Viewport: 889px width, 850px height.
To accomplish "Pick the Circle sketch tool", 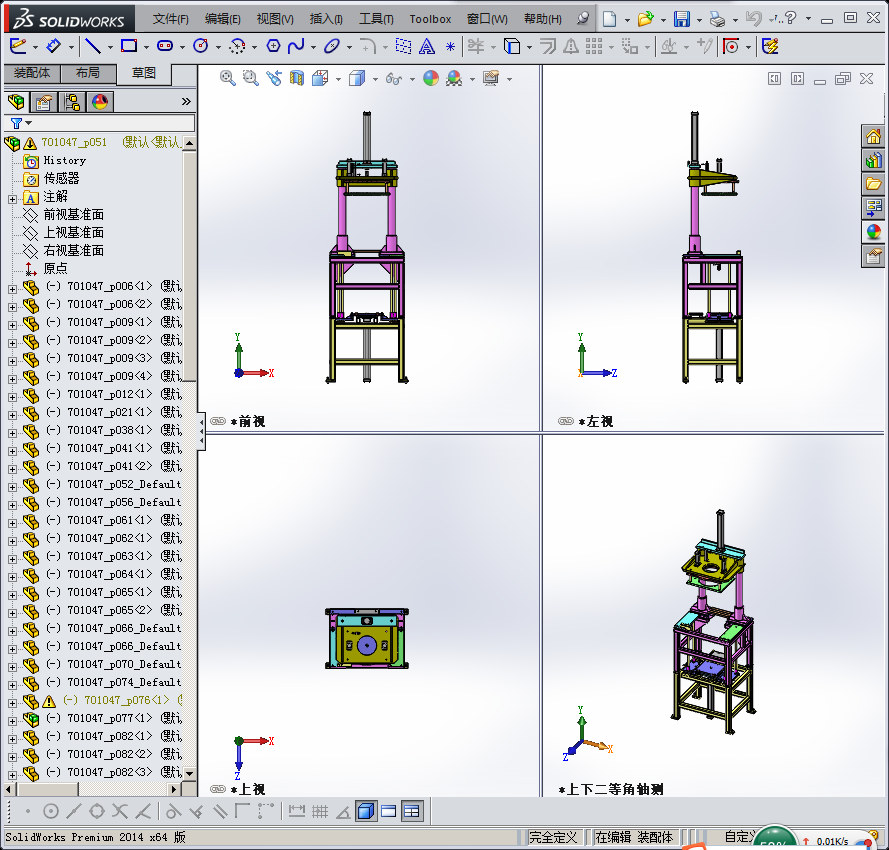I will 201,46.
